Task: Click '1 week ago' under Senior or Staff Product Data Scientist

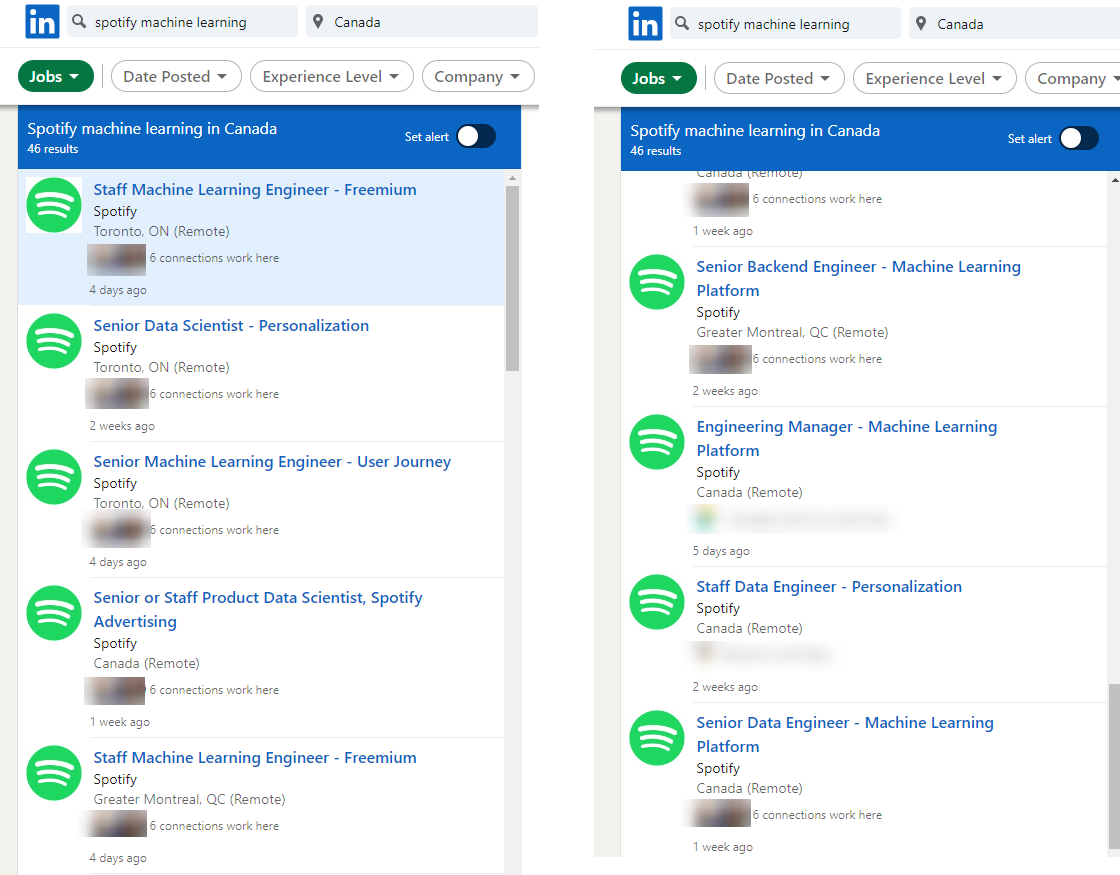Action: (x=119, y=721)
